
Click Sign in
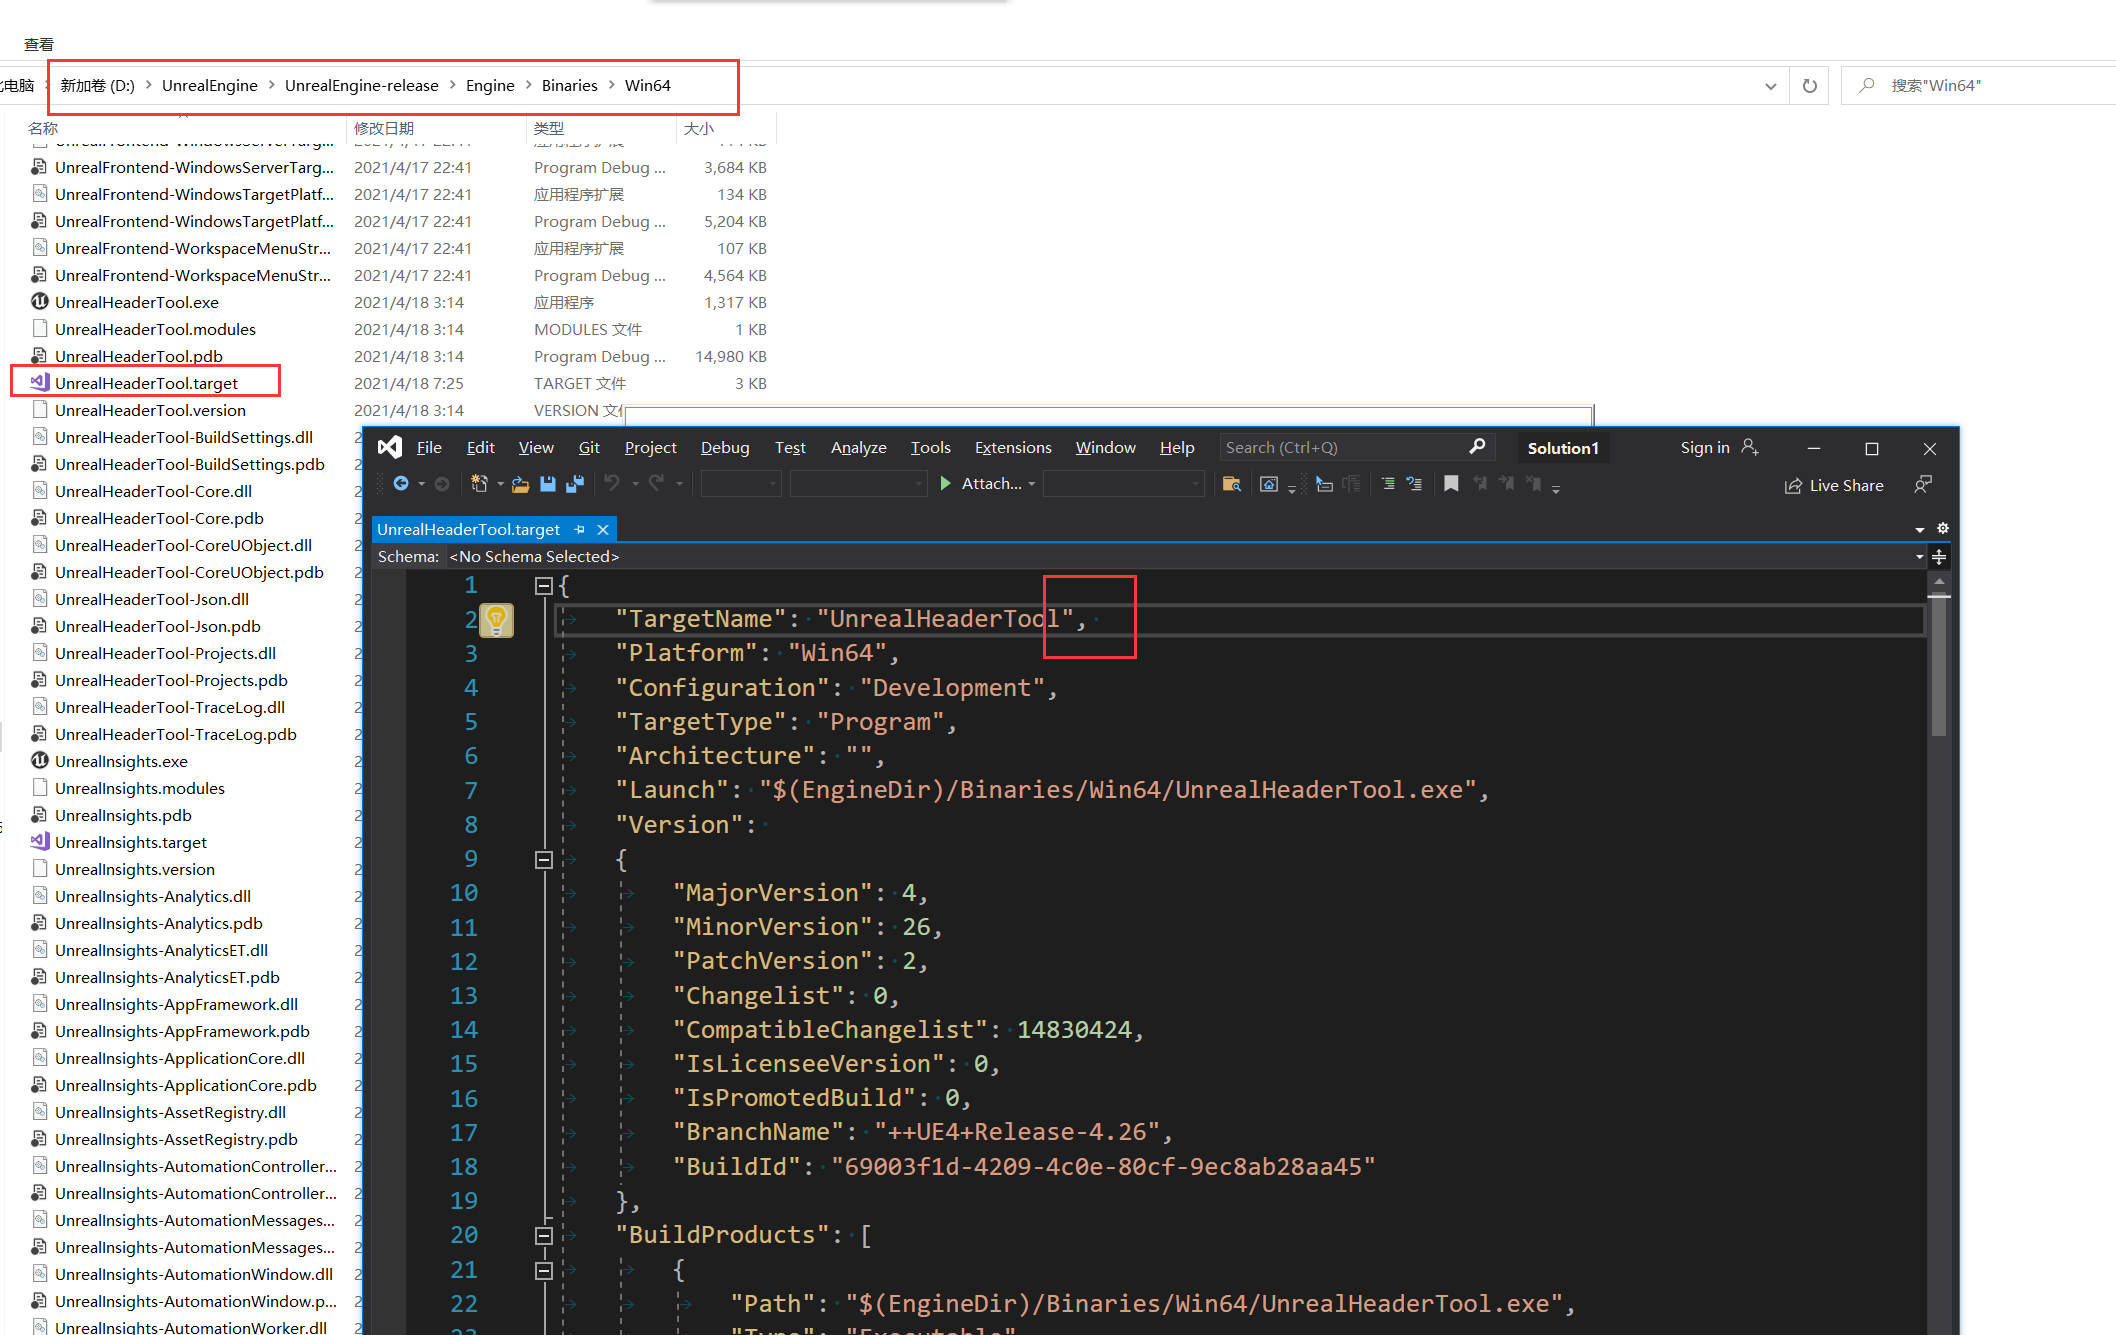(1704, 448)
